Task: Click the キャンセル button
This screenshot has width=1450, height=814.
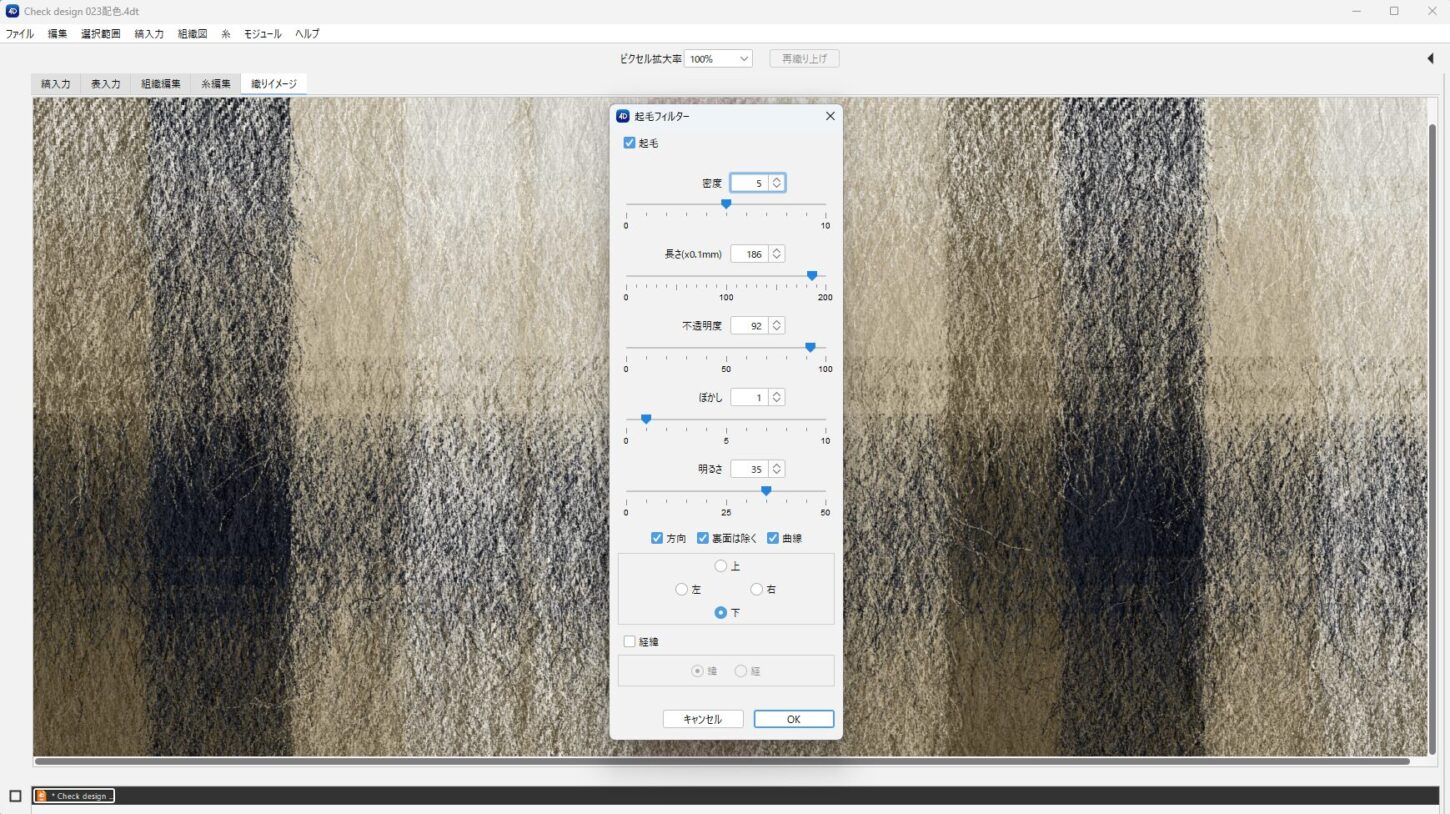Action: (x=703, y=719)
